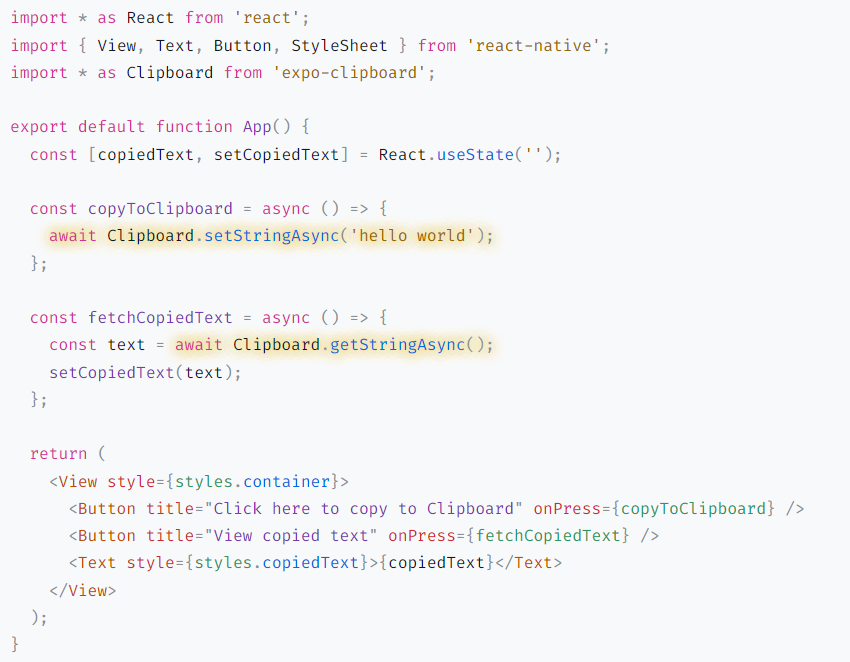Viewport: 850px width, 662px height.
Task: Click the setCopiedText(text) call line
Action: [x=145, y=372]
